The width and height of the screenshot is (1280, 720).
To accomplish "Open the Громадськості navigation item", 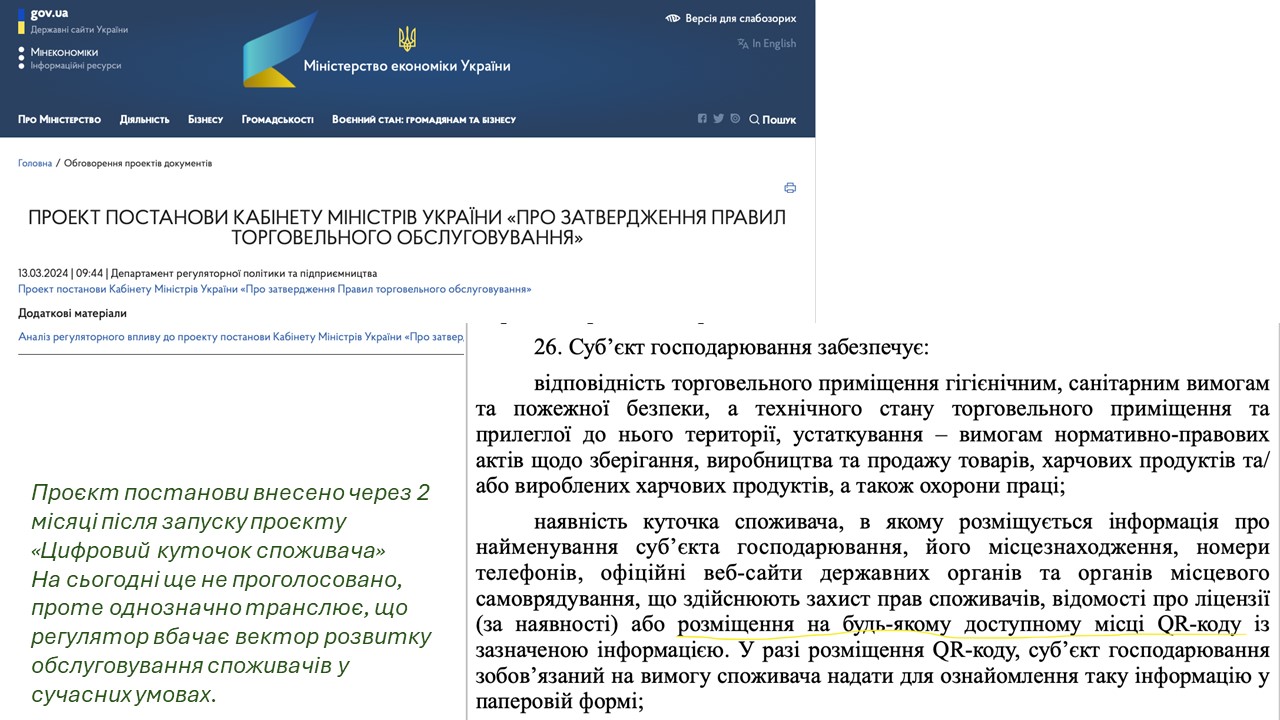I will click(x=277, y=119).
